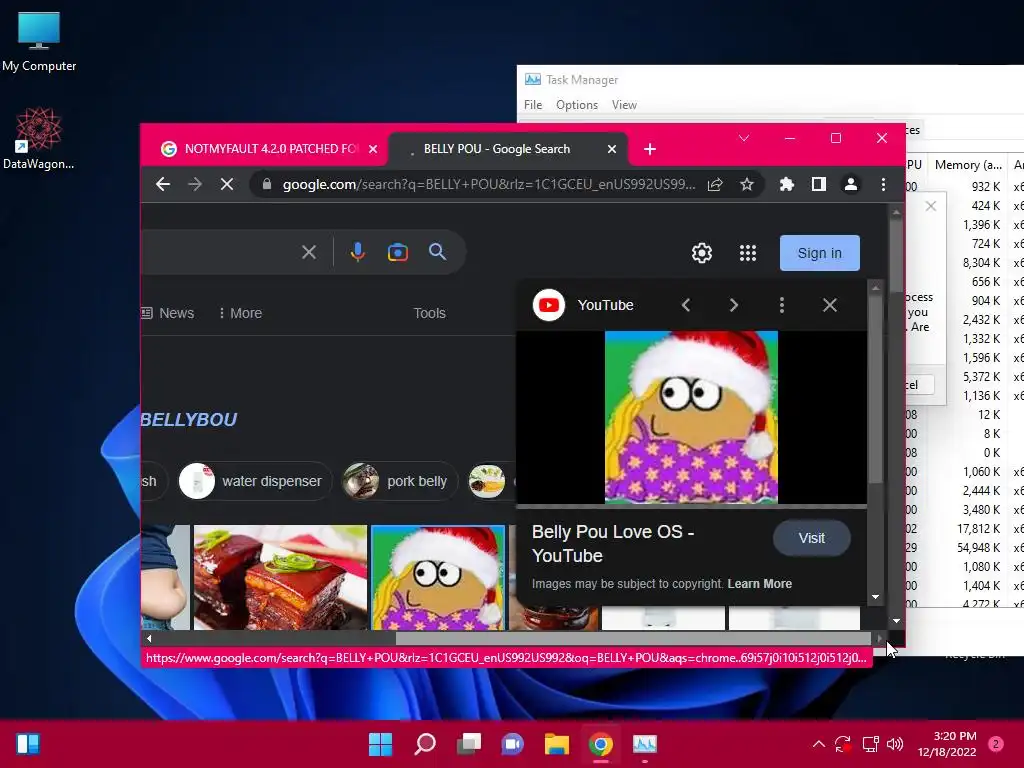The height and width of the screenshot is (768, 1024).
Task: Click Task Manager icon on the taskbar
Action: 645,744
